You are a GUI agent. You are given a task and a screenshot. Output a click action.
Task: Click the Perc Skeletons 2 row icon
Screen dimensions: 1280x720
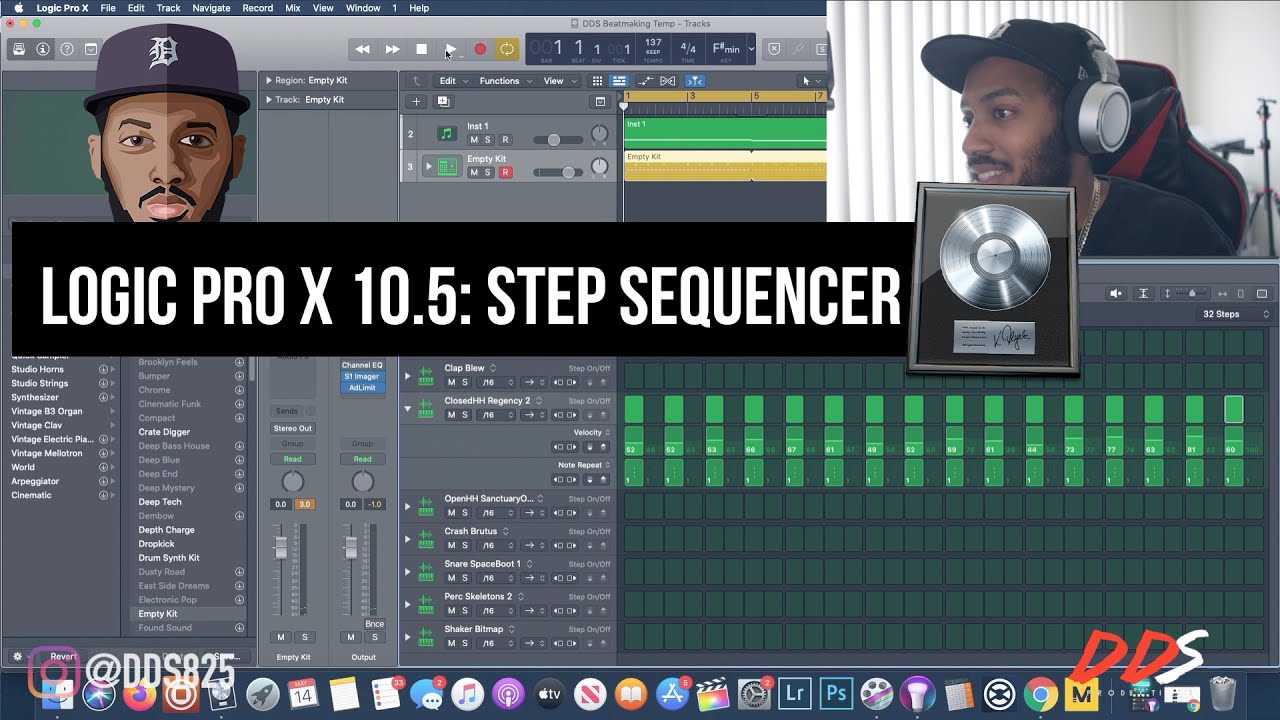point(427,603)
